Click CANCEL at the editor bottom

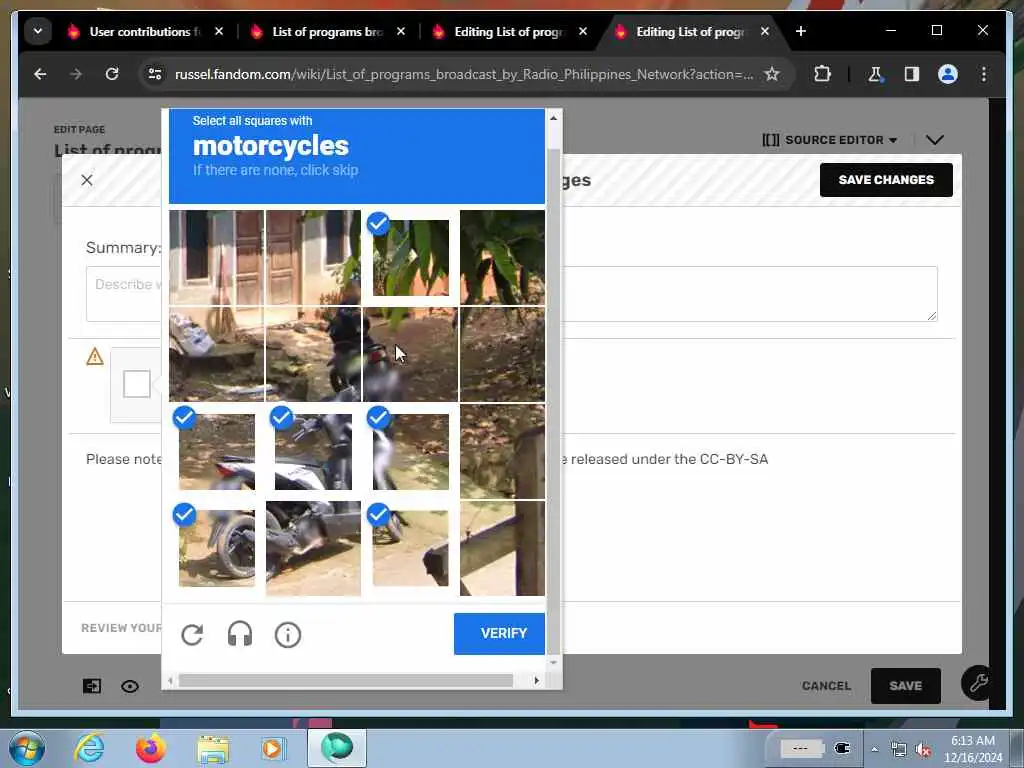[x=826, y=686]
